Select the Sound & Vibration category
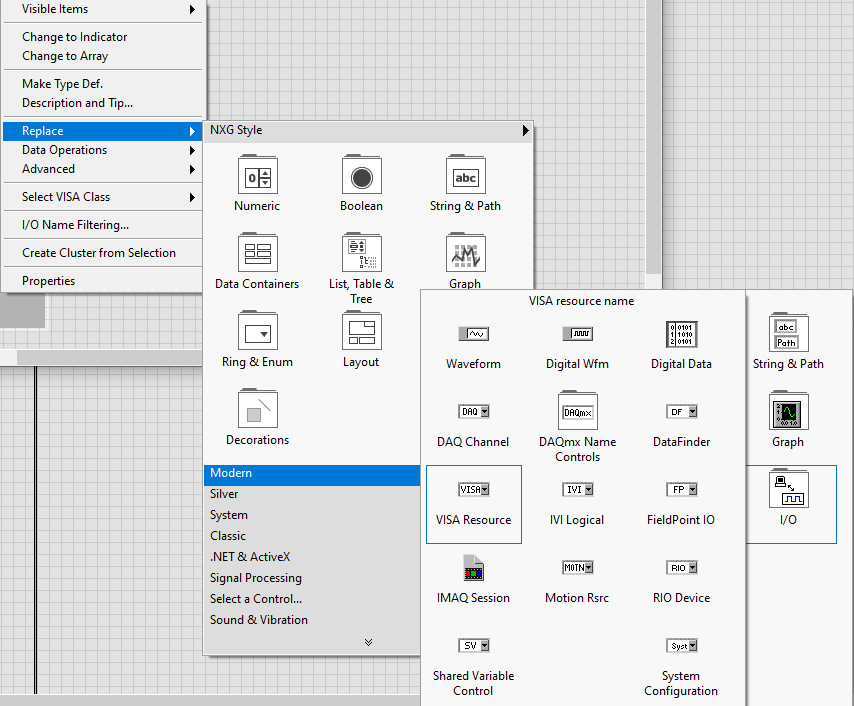 312,619
